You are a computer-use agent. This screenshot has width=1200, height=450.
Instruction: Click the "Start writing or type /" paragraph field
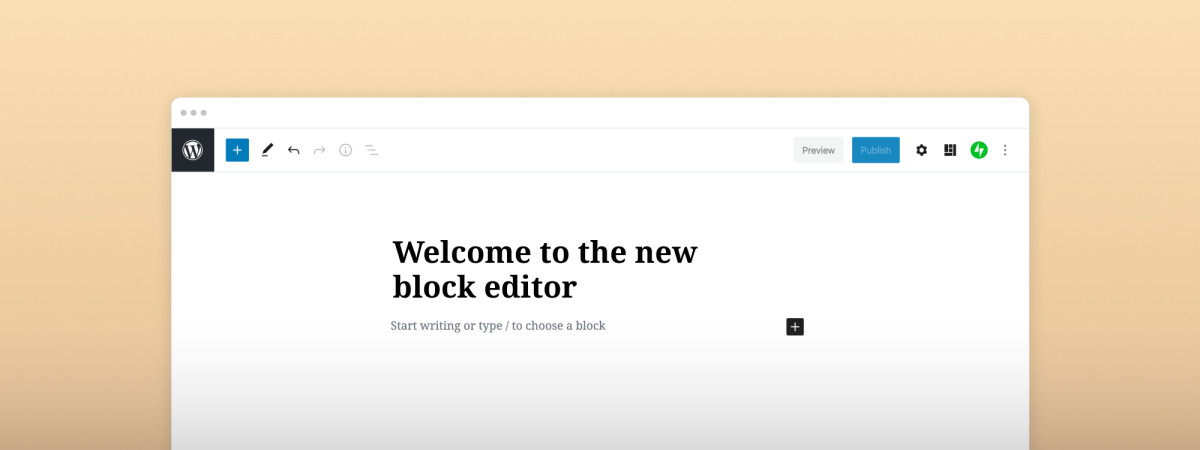pos(498,326)
